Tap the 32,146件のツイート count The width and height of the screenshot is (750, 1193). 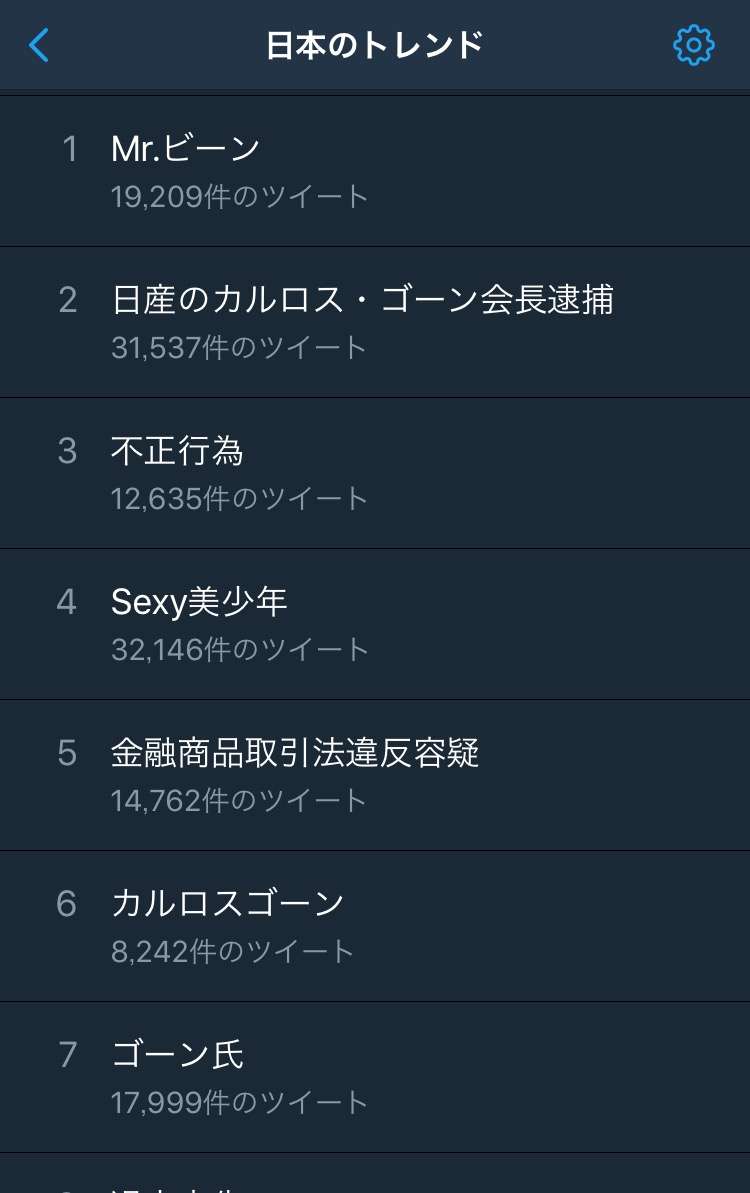click(240, 649)
